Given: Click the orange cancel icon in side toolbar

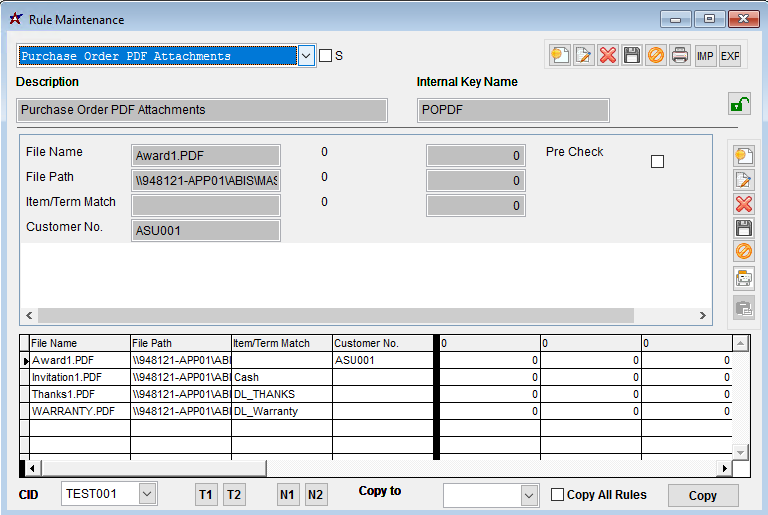Looking at the screenshot, I should coord(744,251).
